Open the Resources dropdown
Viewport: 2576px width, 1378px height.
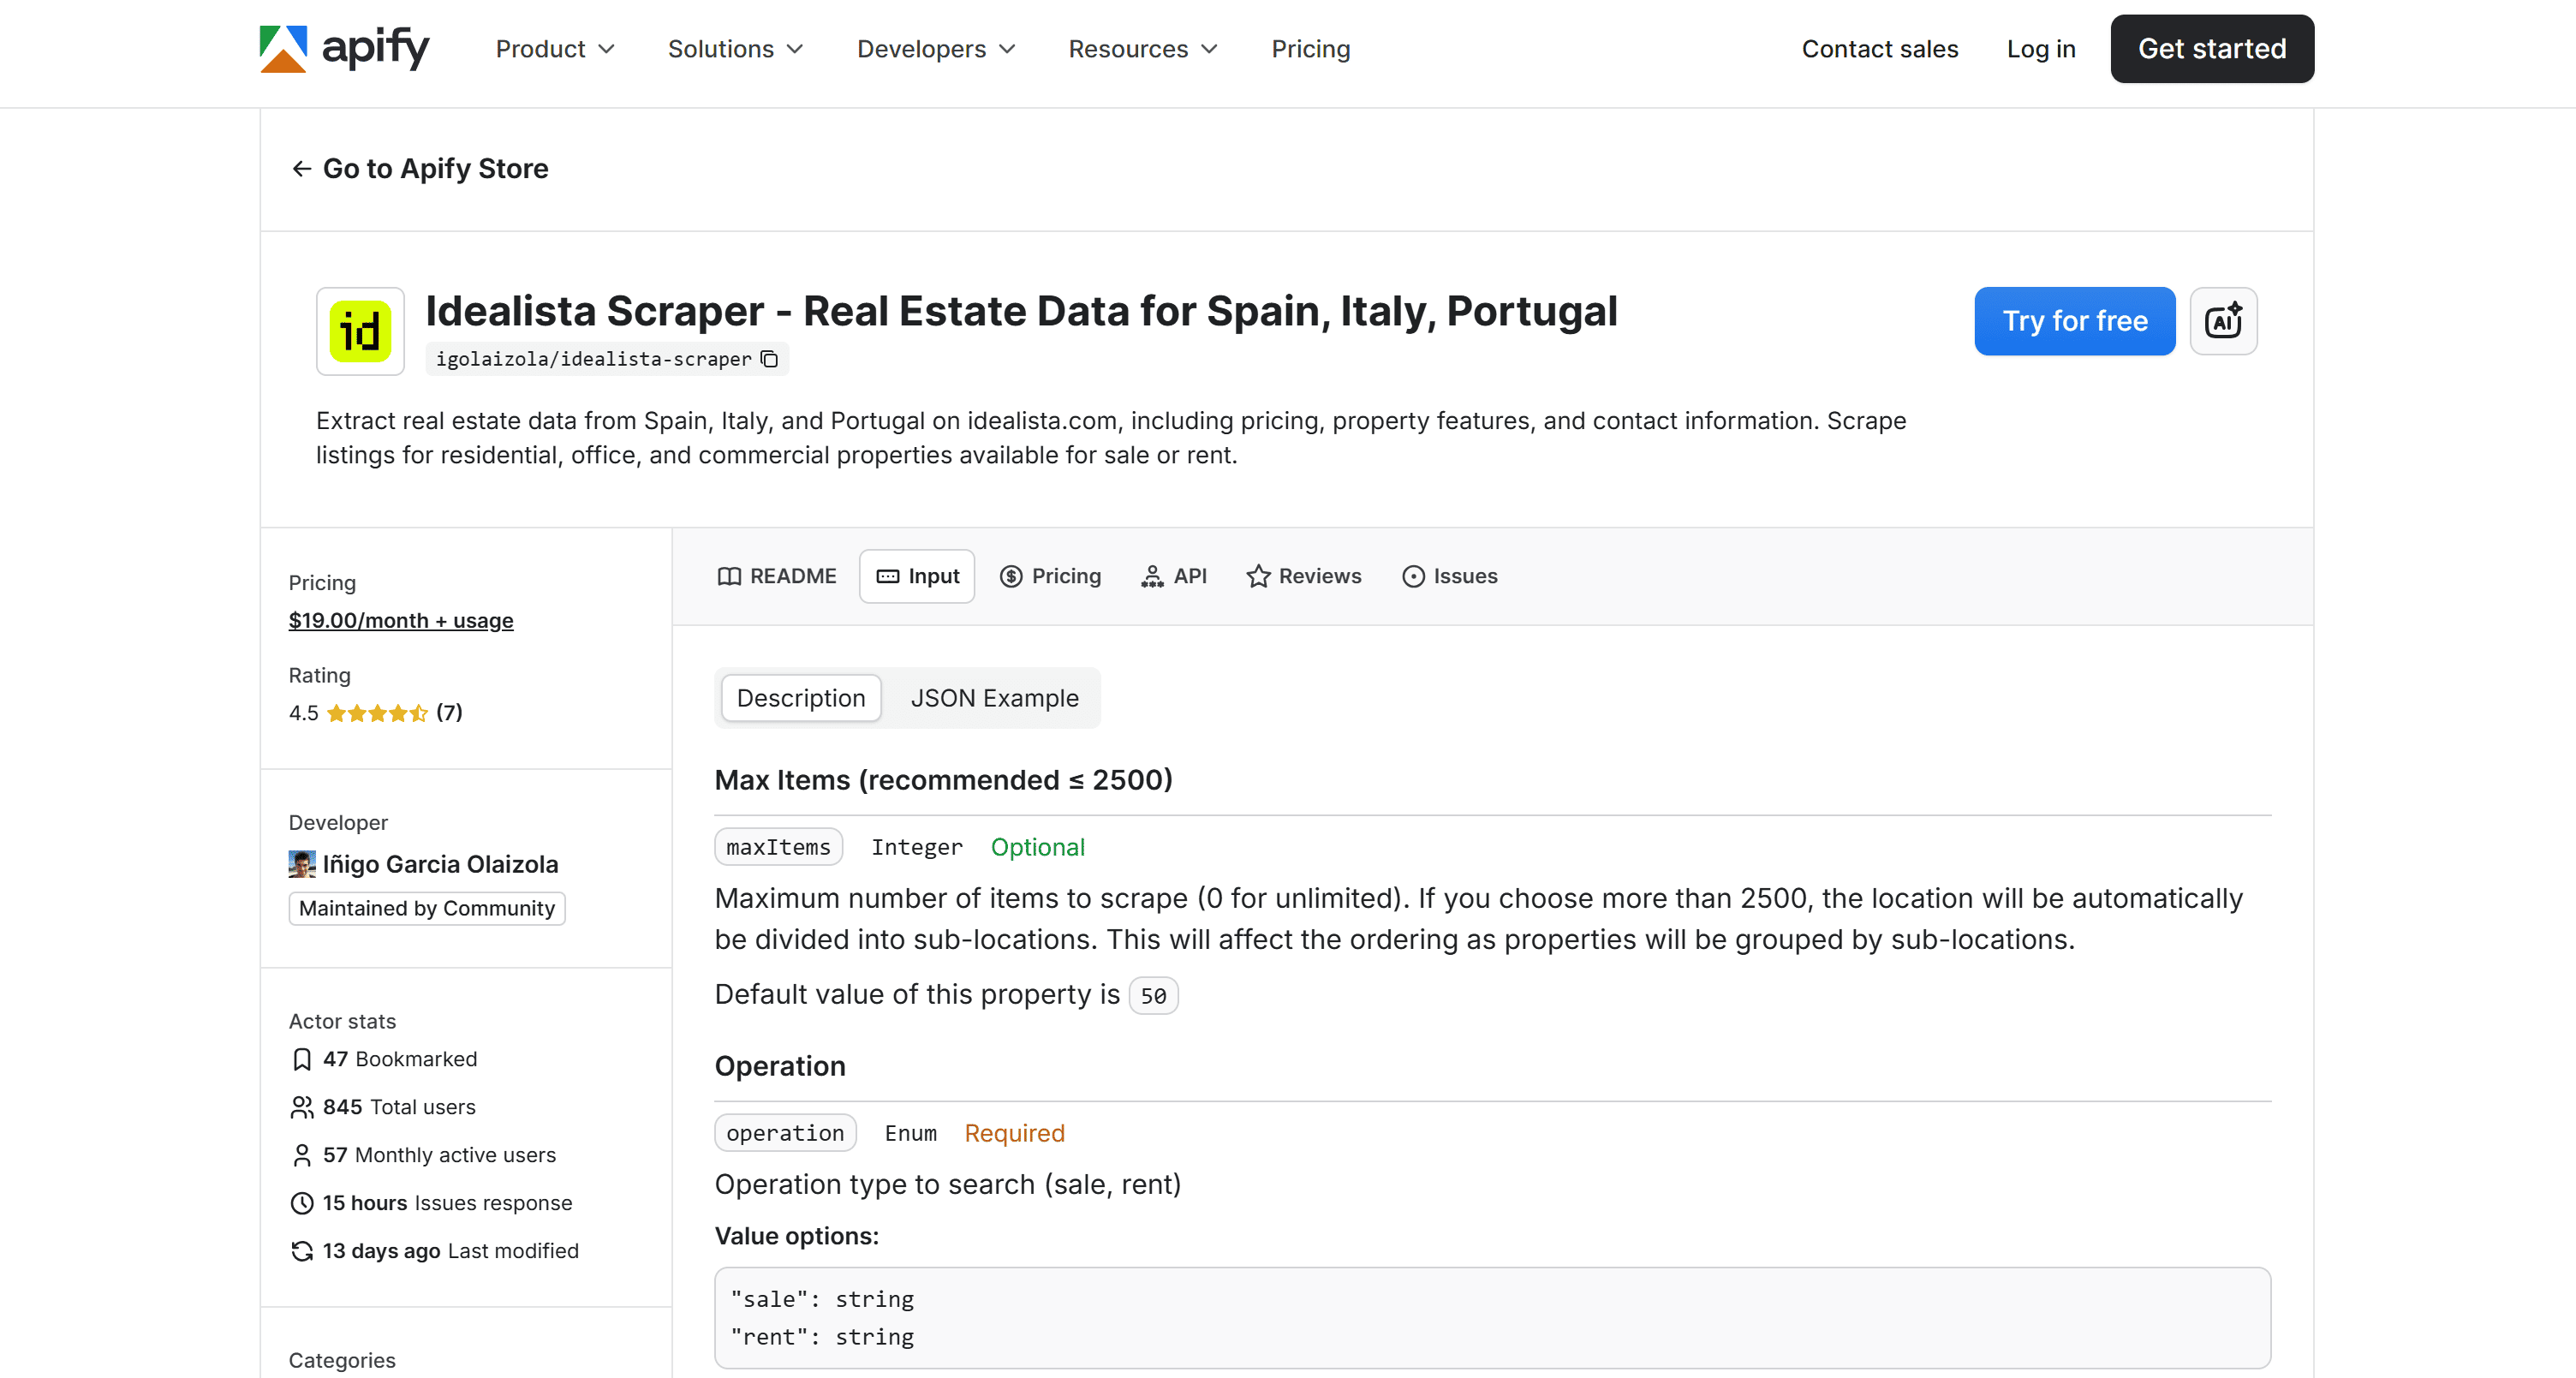tap(1141, 48)
